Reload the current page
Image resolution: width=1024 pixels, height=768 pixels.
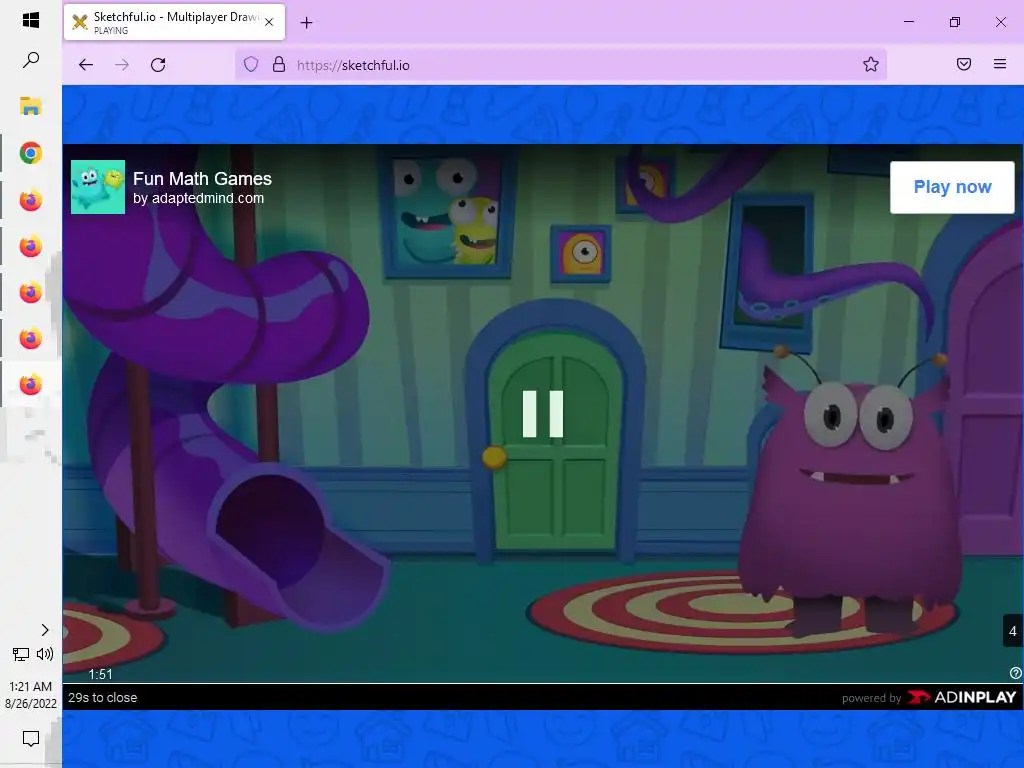coord(158,65)
